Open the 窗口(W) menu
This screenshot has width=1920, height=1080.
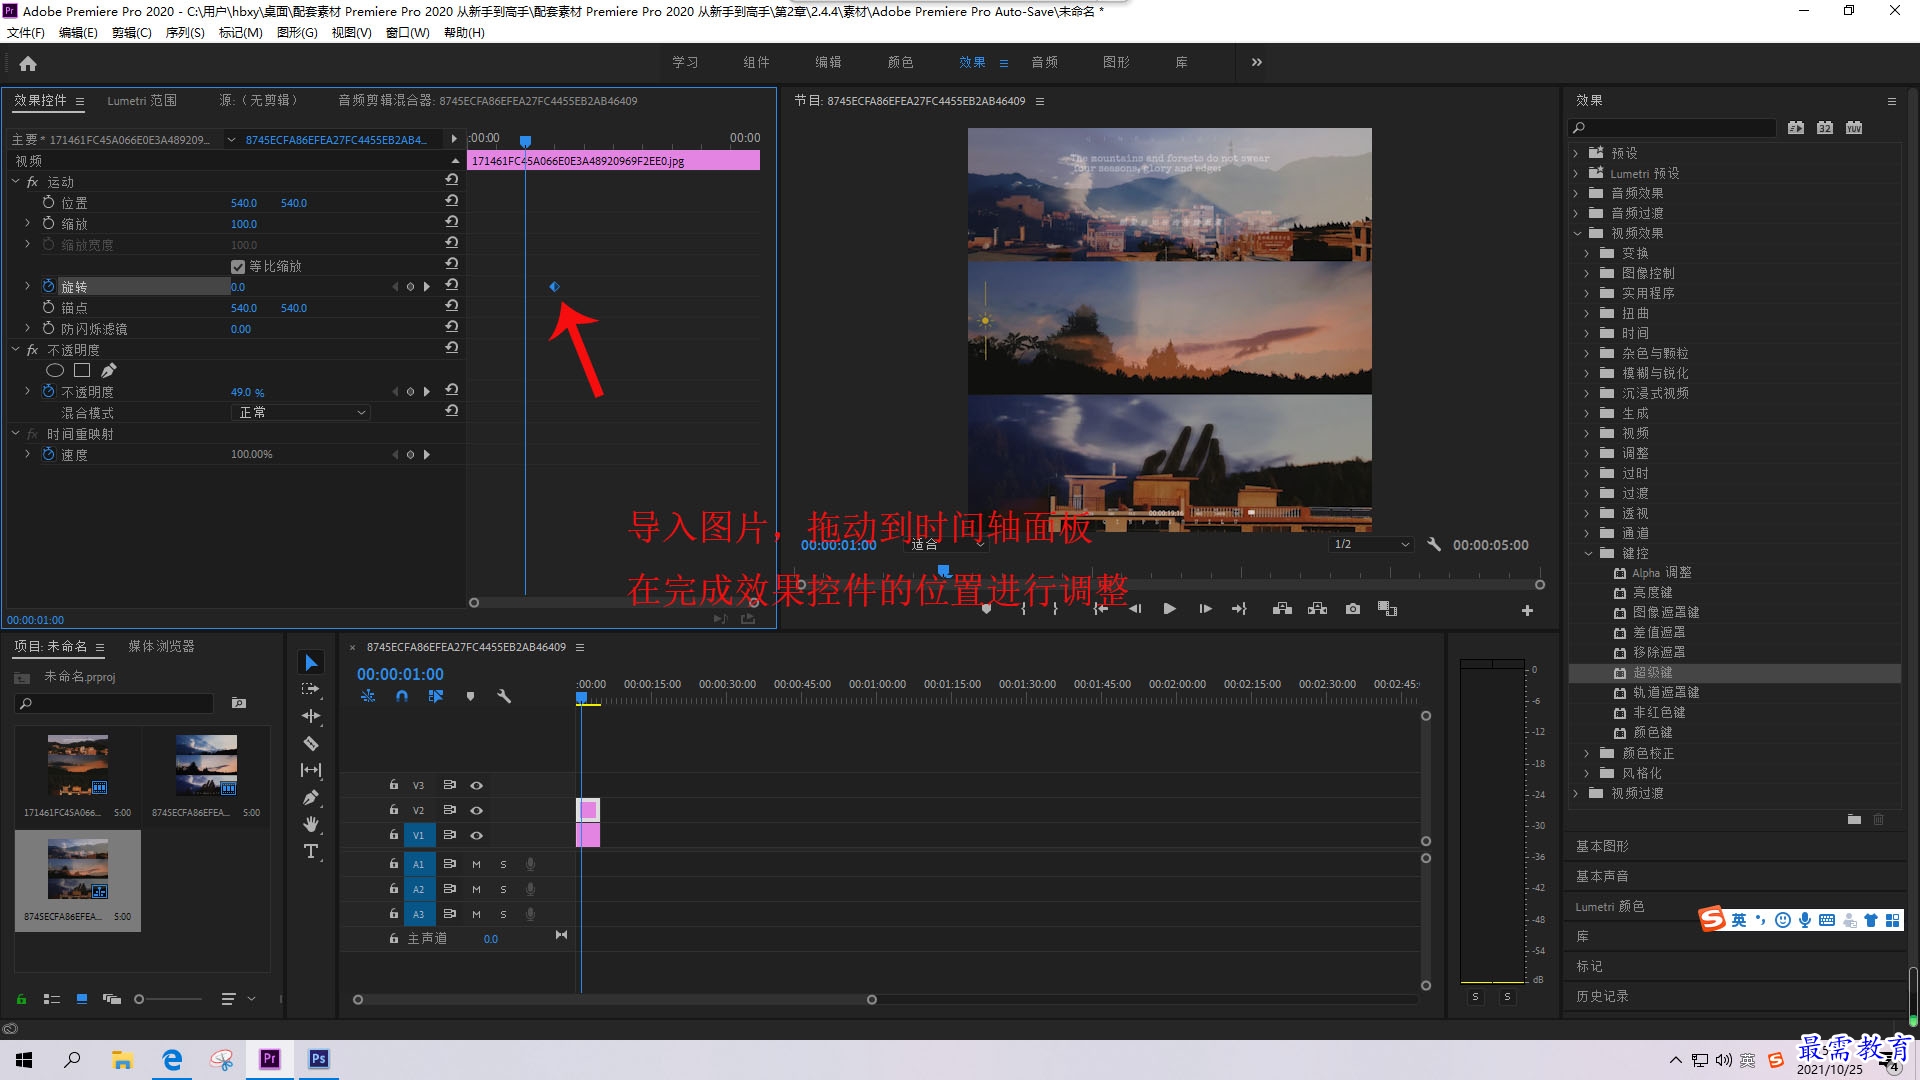[x=407, y=32]
